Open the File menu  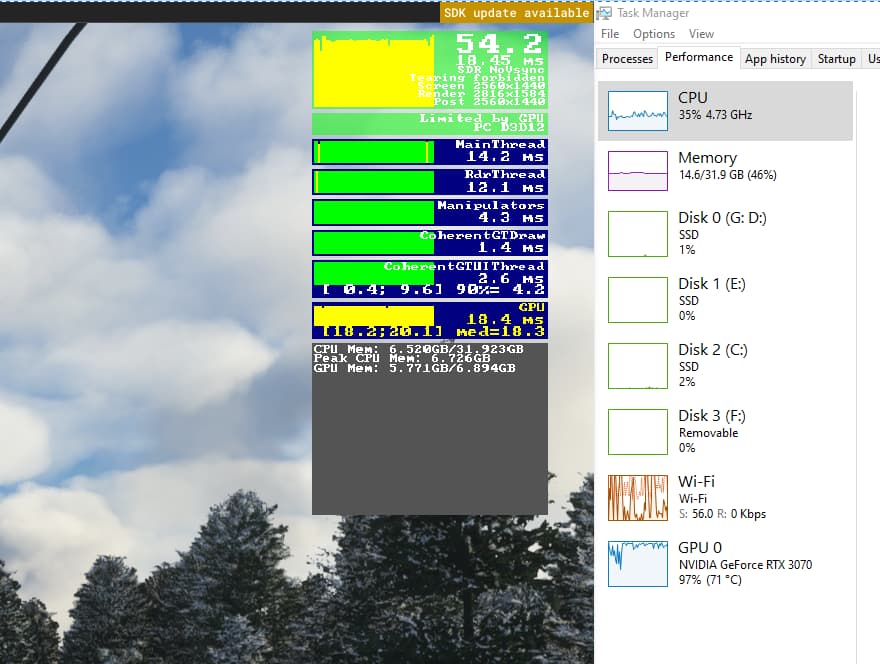[x=609, y=33]
